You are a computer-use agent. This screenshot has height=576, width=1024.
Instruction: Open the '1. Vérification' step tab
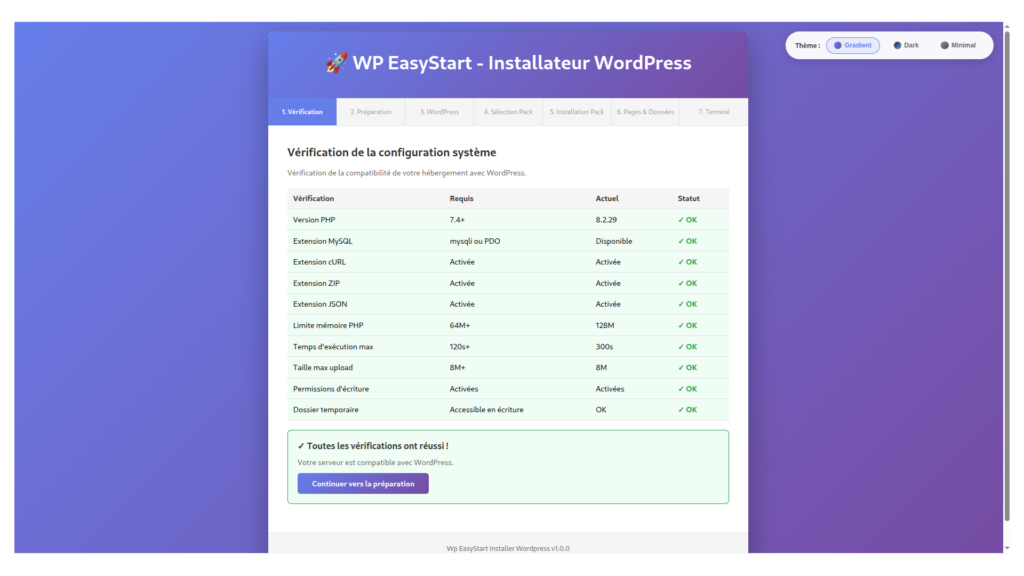click(302, 112)
